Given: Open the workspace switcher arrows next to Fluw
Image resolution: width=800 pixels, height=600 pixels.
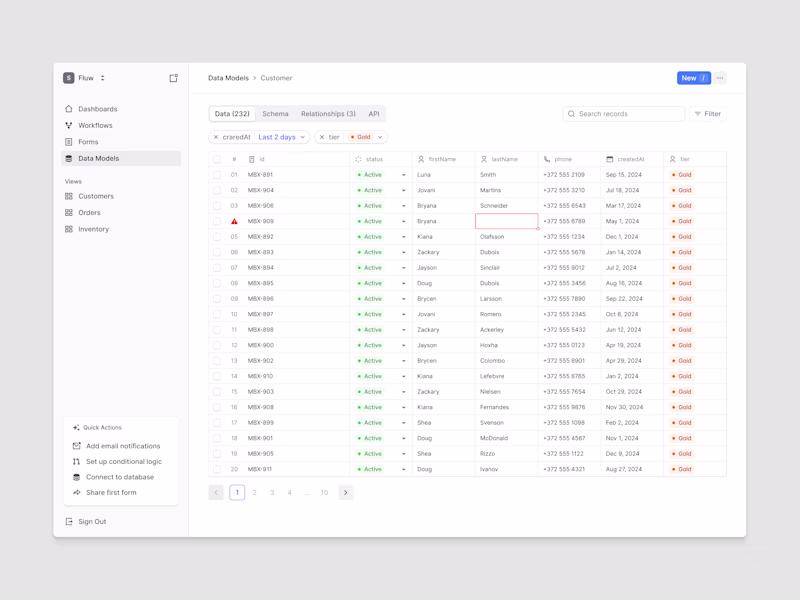Looking at the screenshot, I should (103, 78).
